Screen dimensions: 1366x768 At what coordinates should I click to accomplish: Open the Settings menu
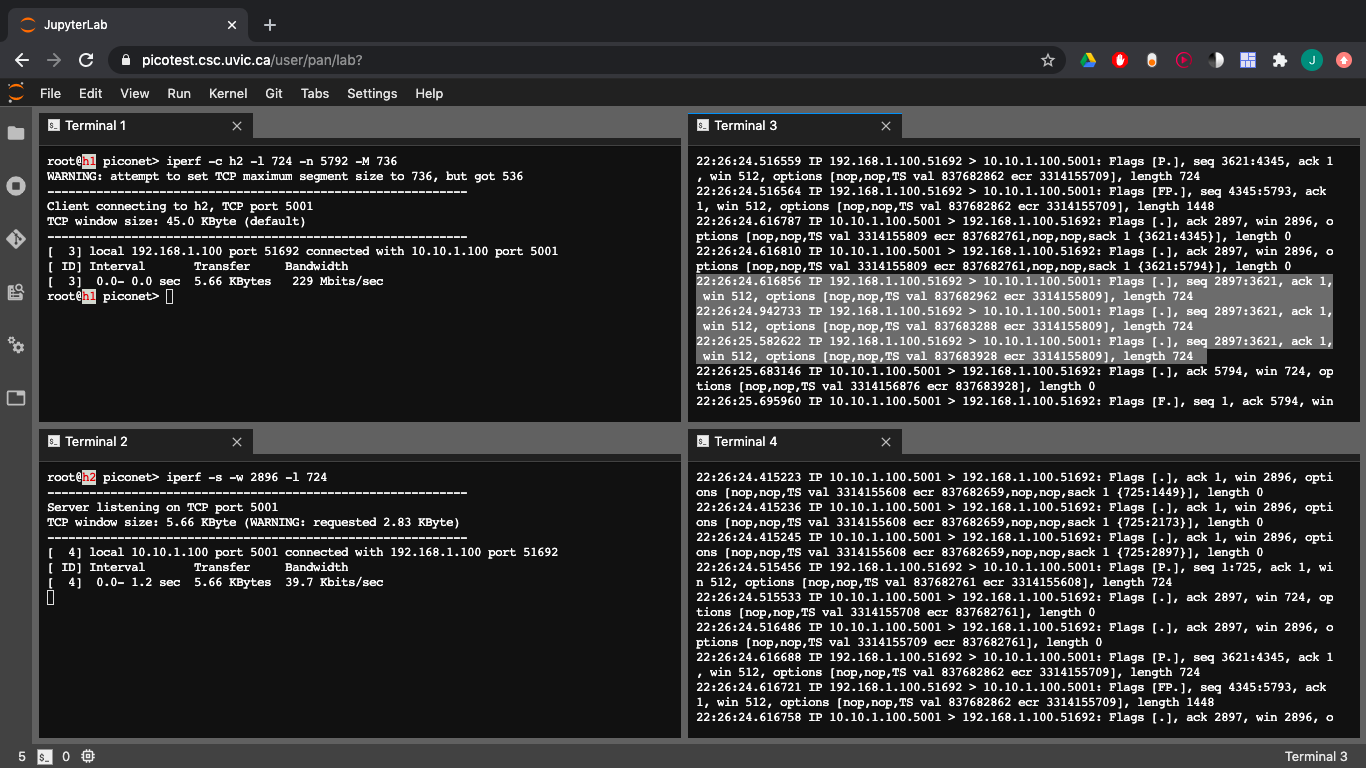point(372,93)
